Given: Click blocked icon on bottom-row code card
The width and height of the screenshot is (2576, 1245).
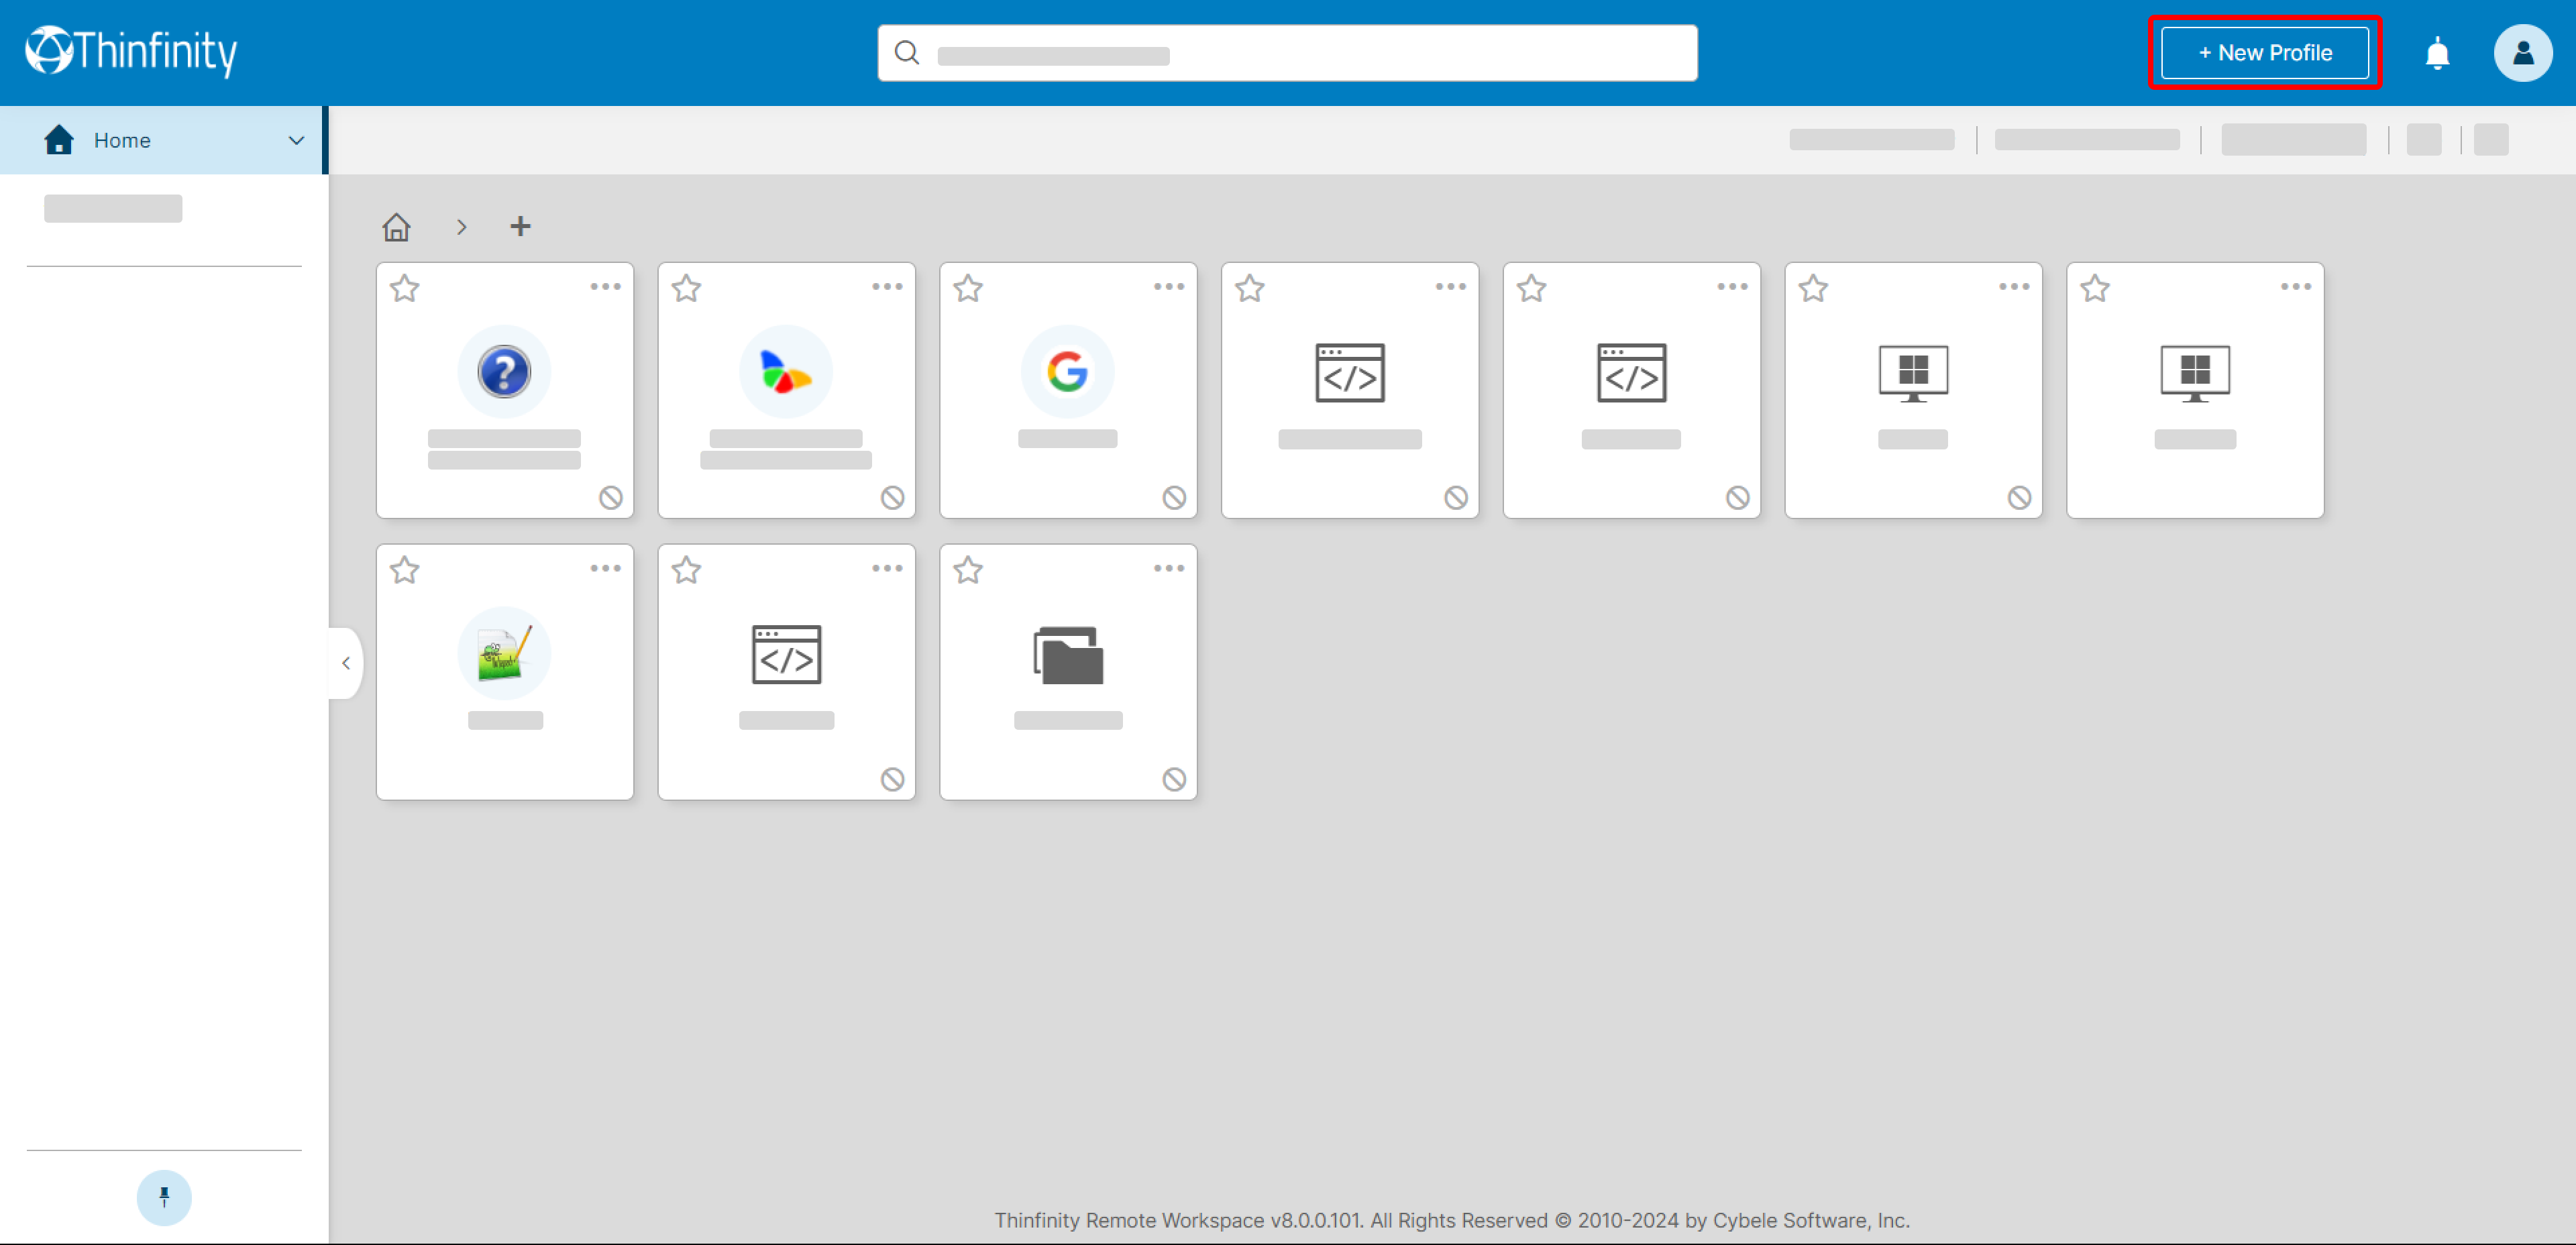Looking at the screenshot, I should [893, 780].
